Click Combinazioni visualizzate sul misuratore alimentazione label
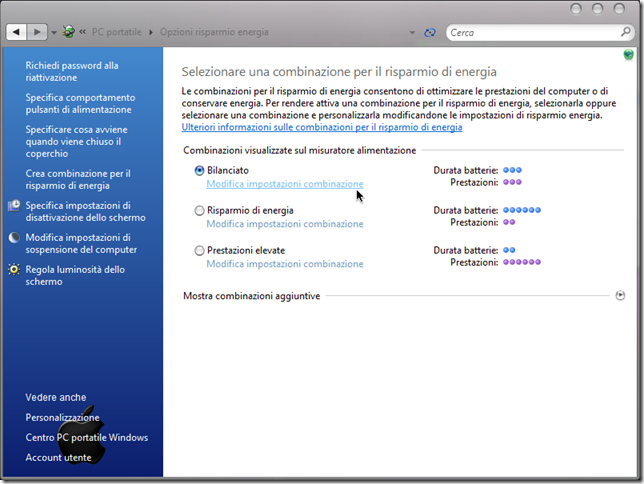This screenshot has width=644, height=484. coord(299,150)
